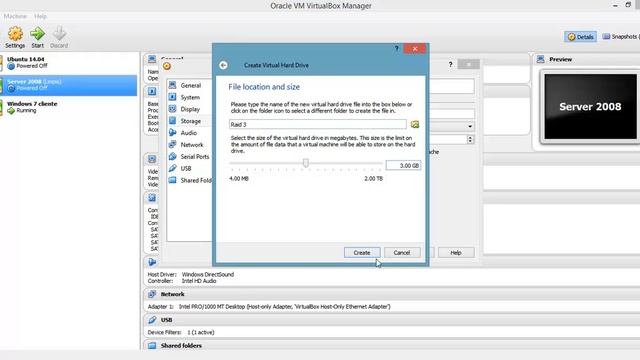
Task: Click the Shared folders section icon in details
Action: 152,345
